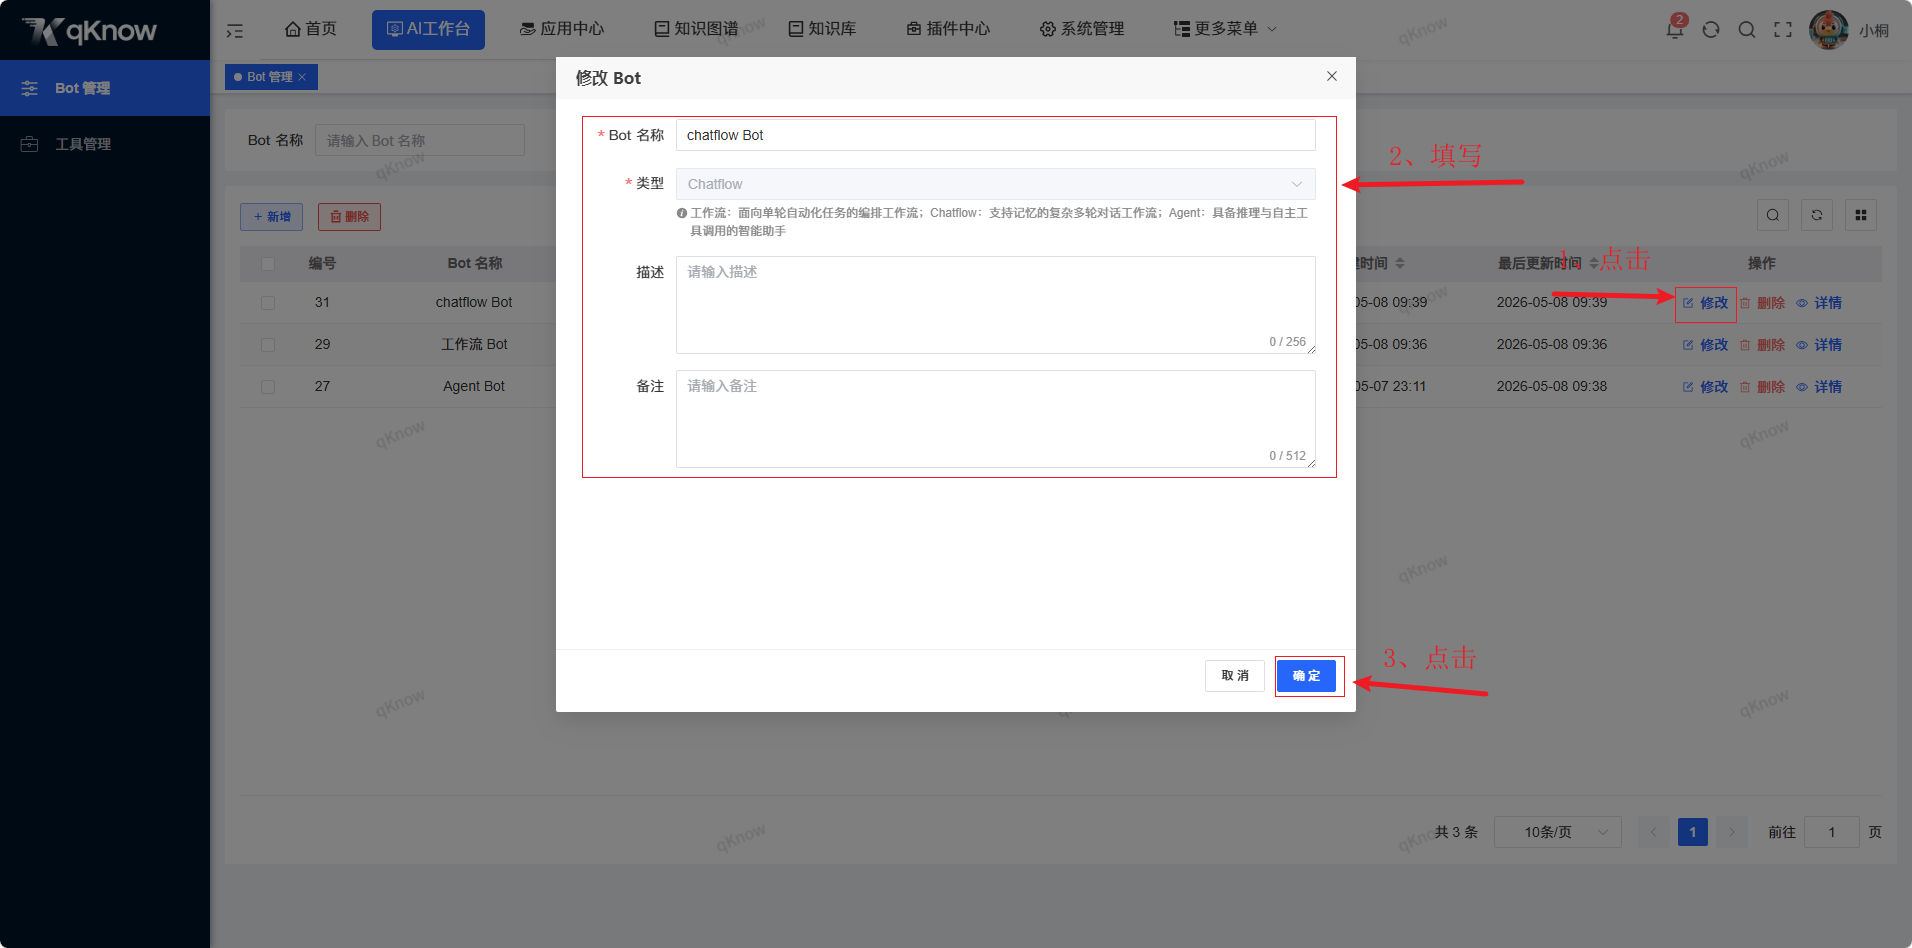Screen dimensions: 1912x948
Task: Click 小桐 username
Action: click(x=1874, y=31)
